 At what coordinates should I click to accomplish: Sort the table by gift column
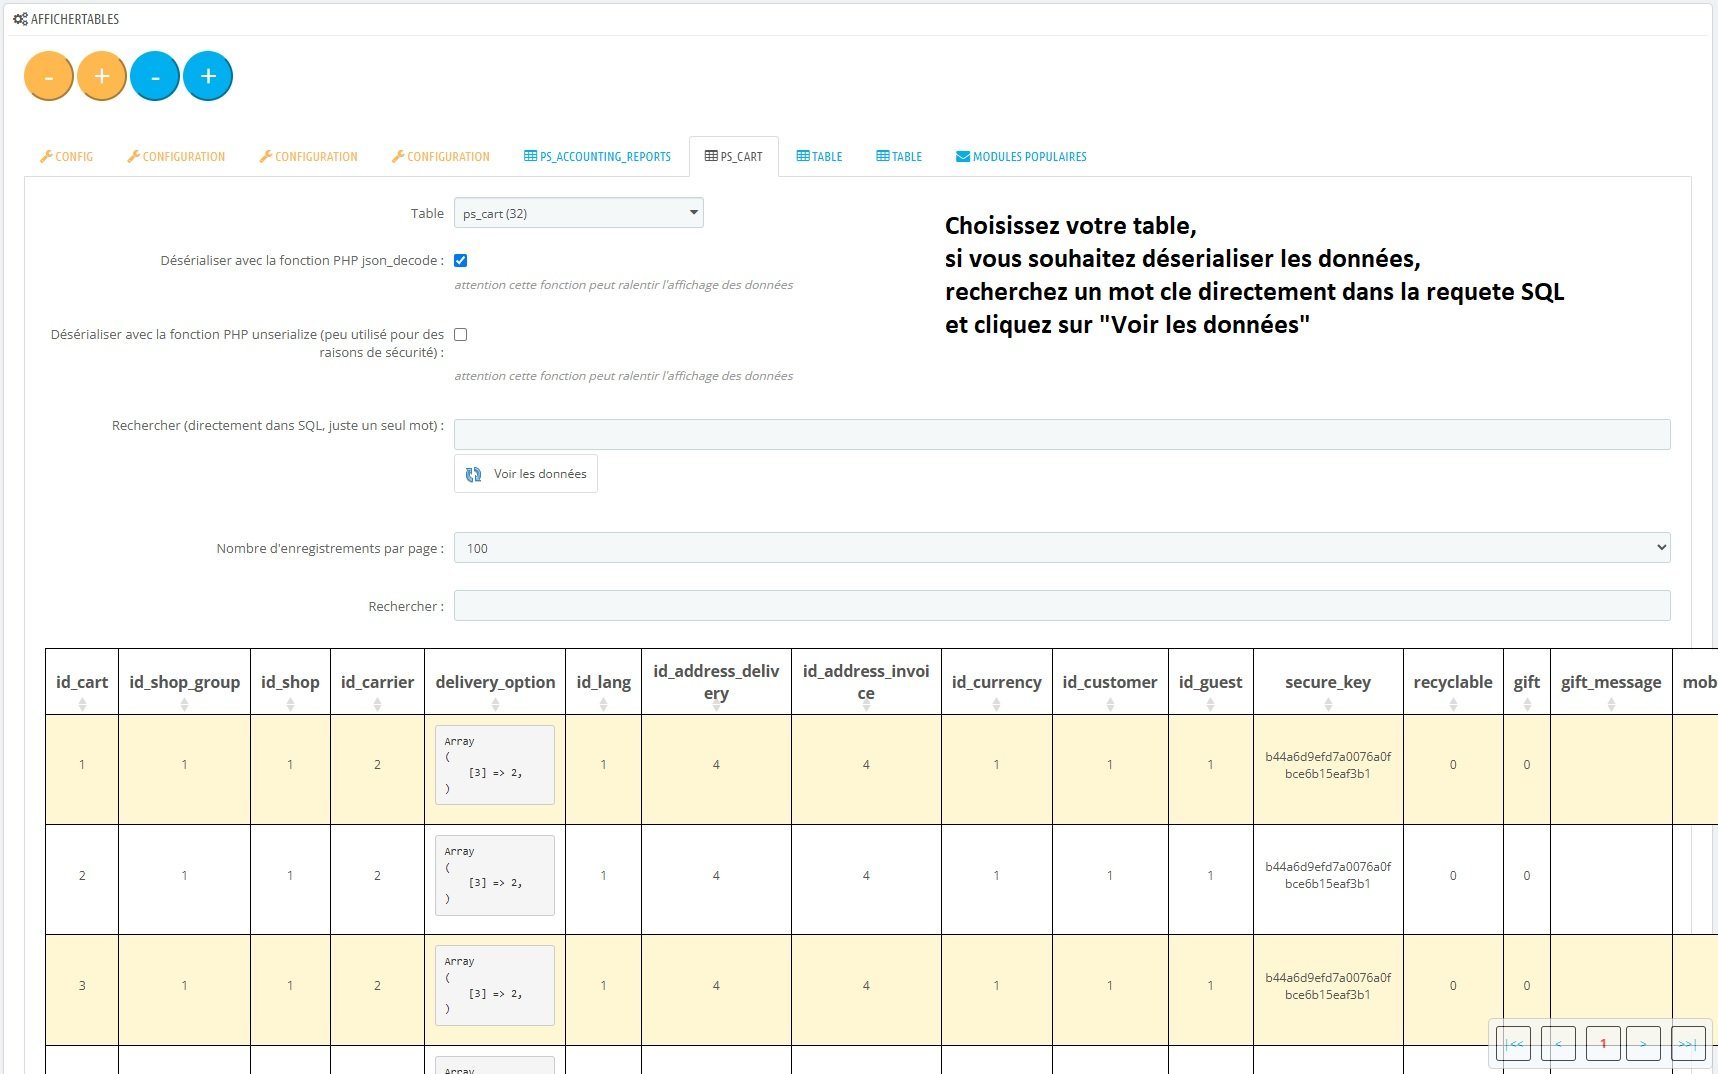pos(1526,682)
